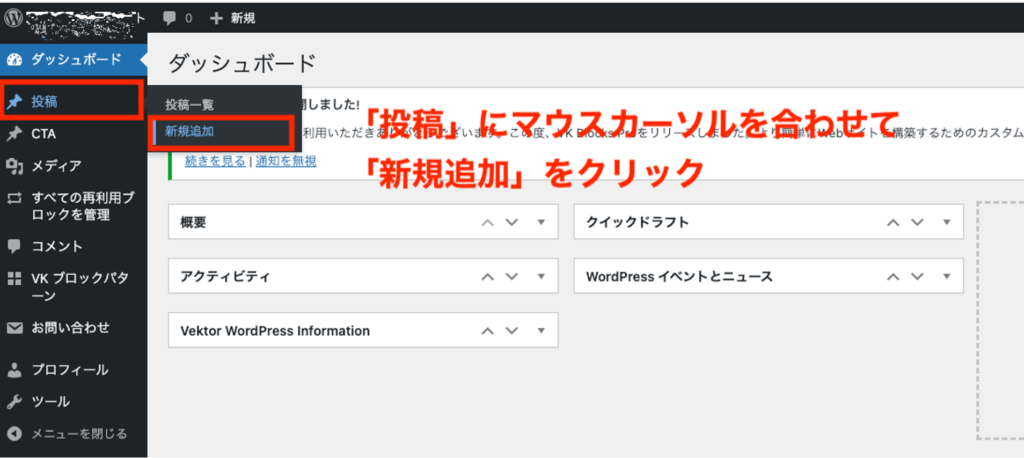Open the CTA menu item
The width and height of the screenshot is (1024, 458).
(x=74, y=134)
